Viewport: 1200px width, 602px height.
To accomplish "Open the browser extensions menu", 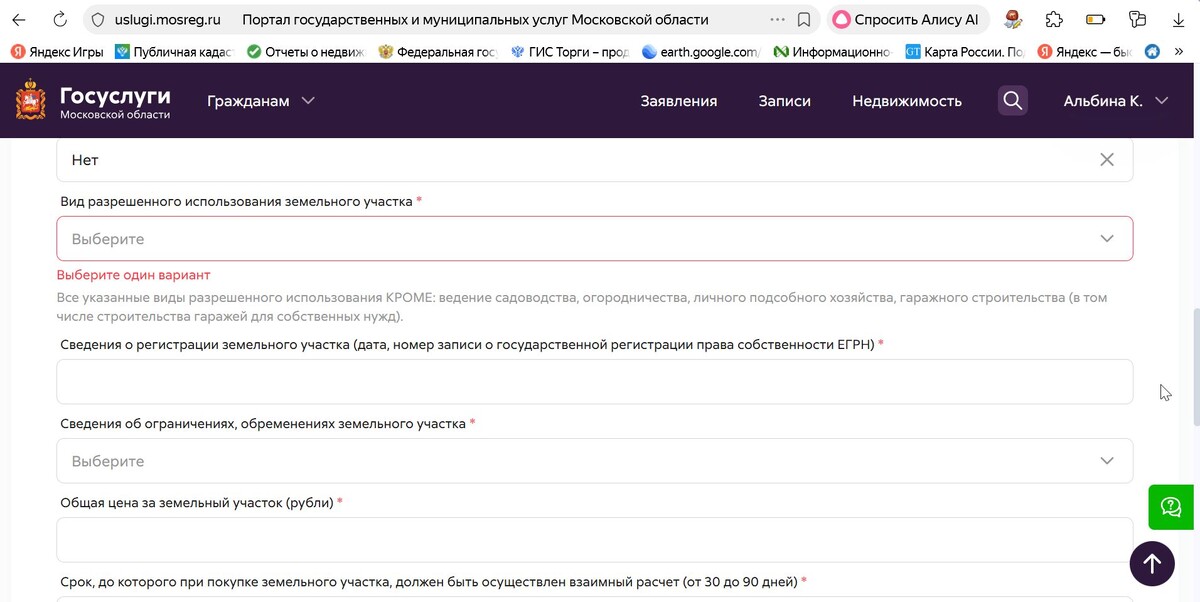I will (1053, 19).
